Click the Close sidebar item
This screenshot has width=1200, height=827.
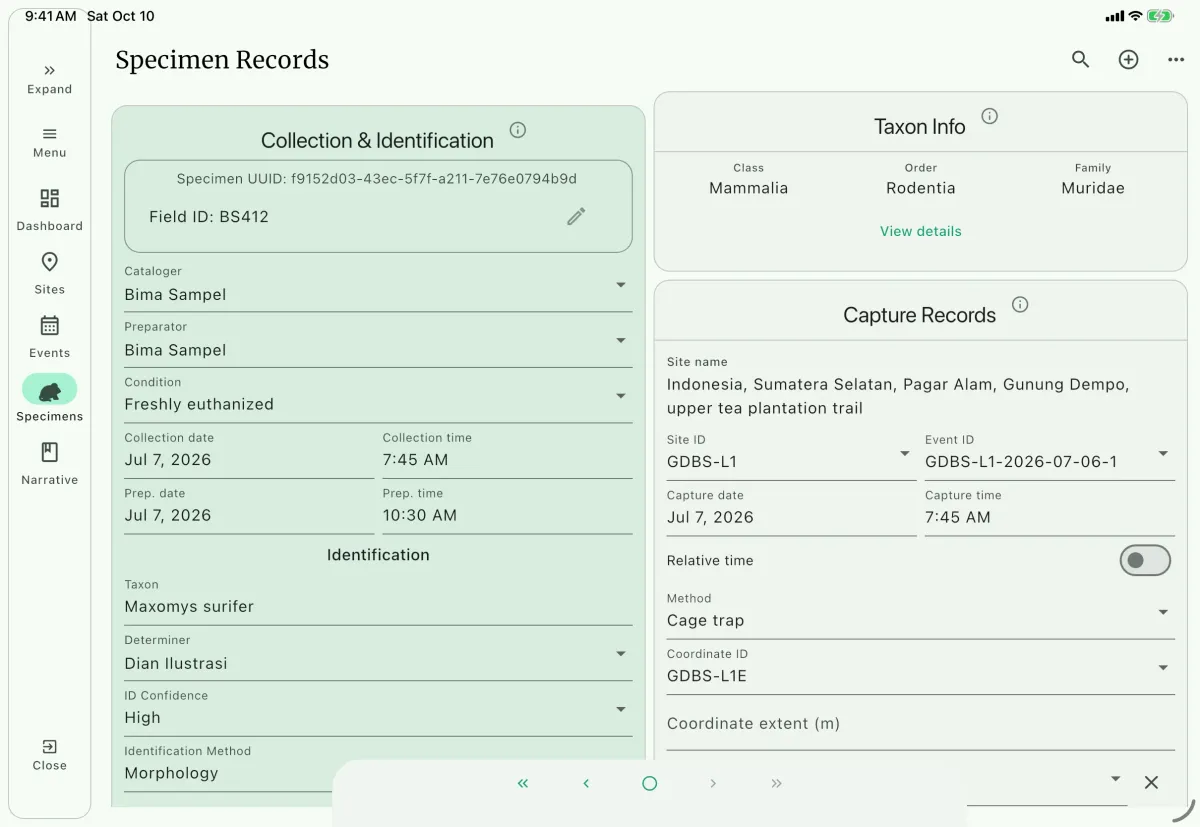(49, 755)
